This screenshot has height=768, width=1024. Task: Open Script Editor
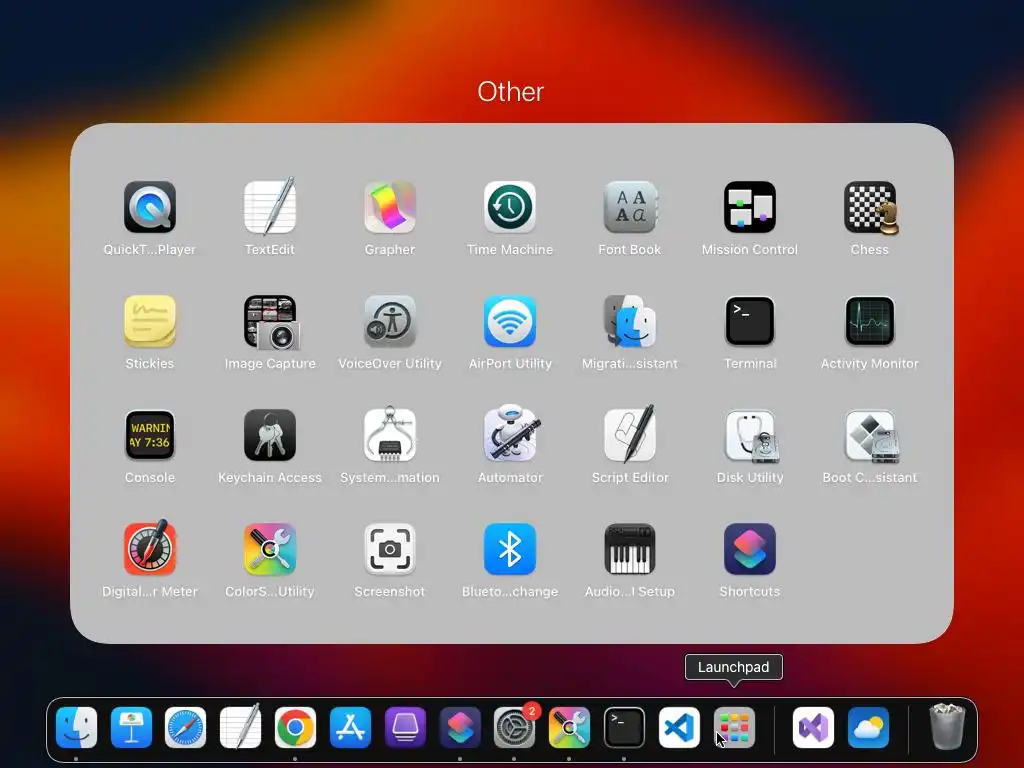pyautogui.click(x=630, y=436)
